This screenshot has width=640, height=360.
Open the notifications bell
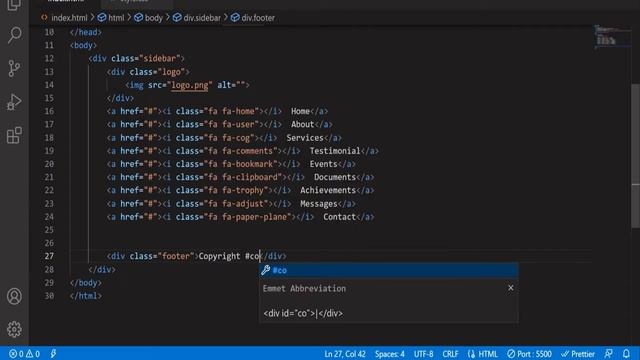click(626, 353)
